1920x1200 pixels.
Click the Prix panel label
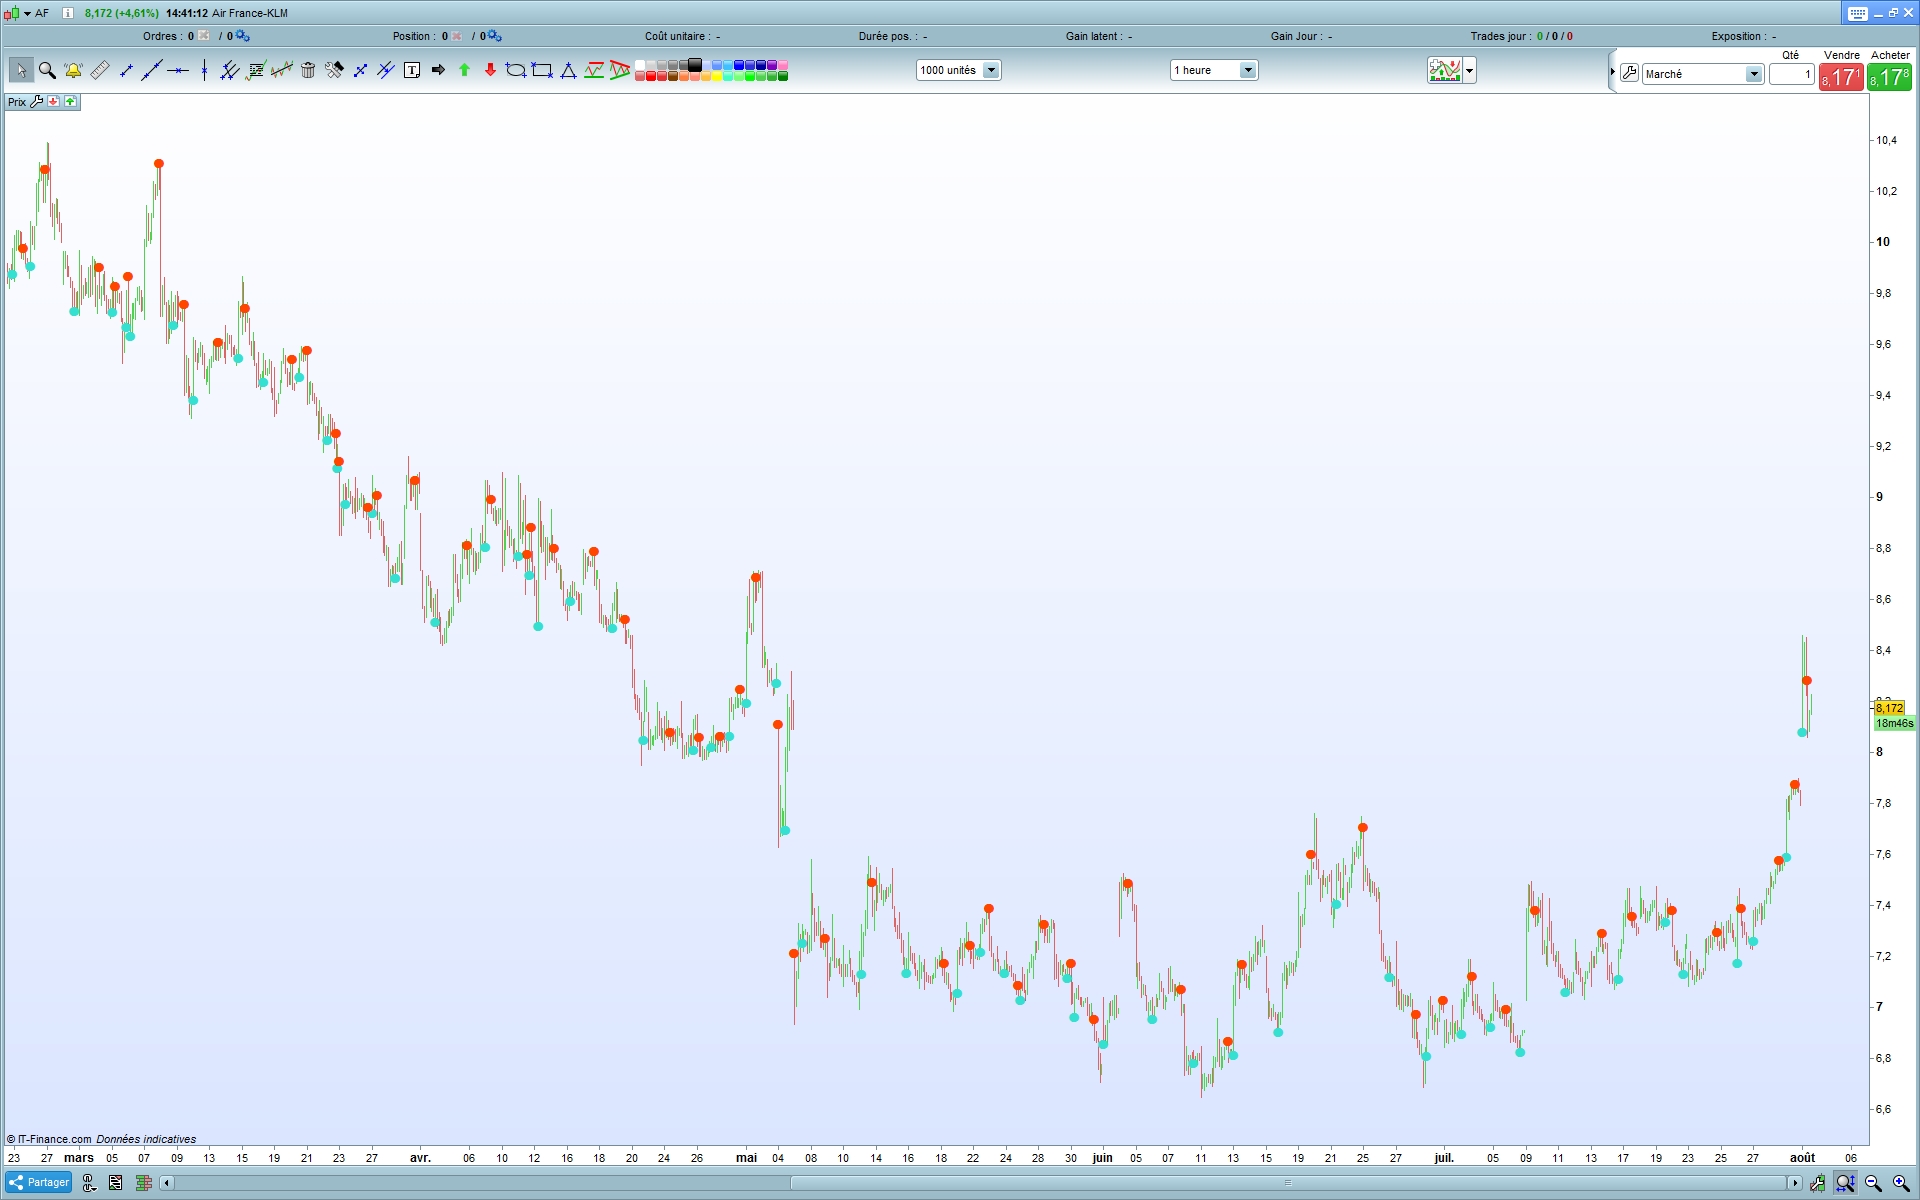(x=17, y=102)
